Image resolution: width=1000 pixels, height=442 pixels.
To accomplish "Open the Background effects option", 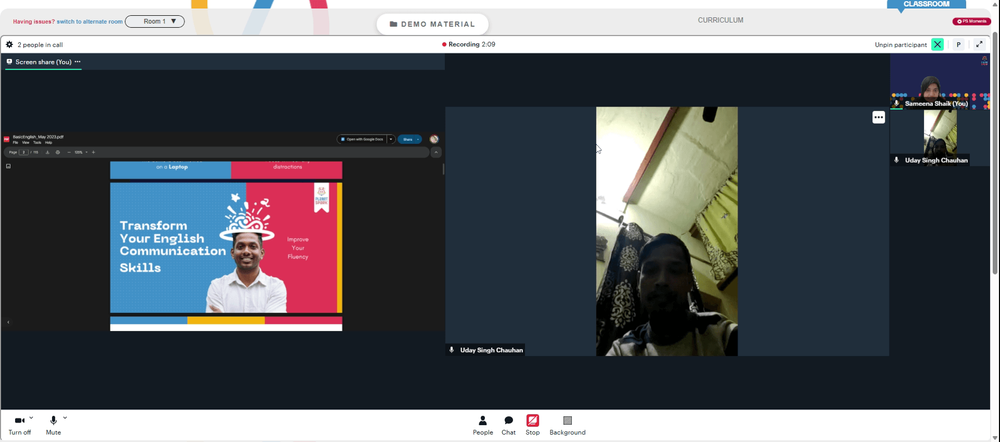I will pyautogui.click(x=568, y=425).
